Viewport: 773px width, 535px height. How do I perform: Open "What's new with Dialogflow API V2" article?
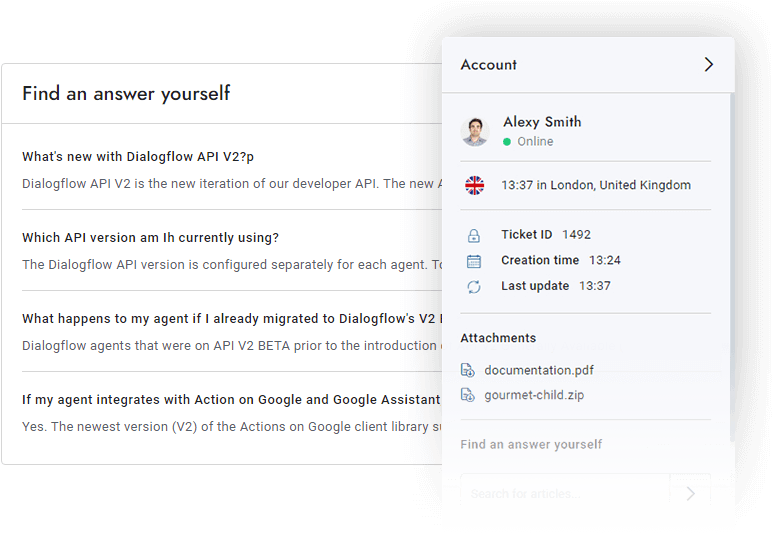[145, 157]
